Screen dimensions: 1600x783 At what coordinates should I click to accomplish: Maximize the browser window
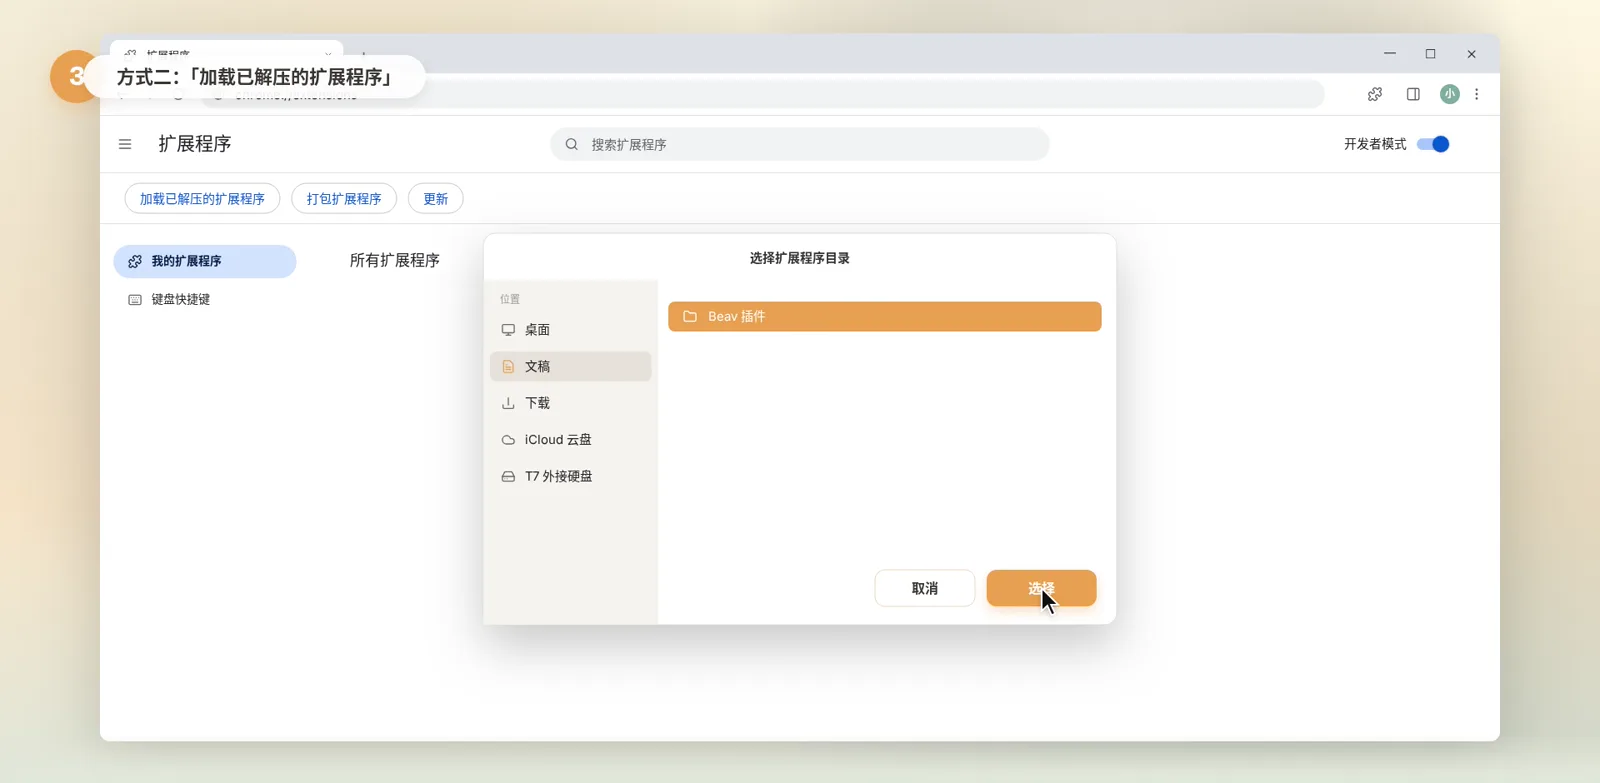(1431, 54)
